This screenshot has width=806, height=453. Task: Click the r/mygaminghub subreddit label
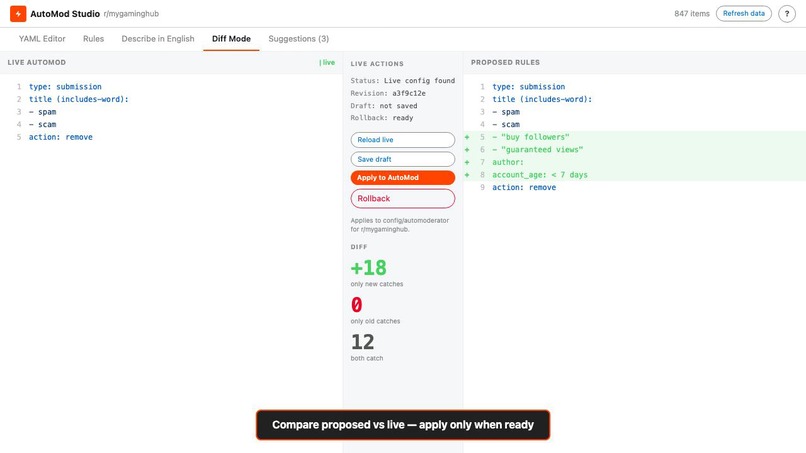131,14
